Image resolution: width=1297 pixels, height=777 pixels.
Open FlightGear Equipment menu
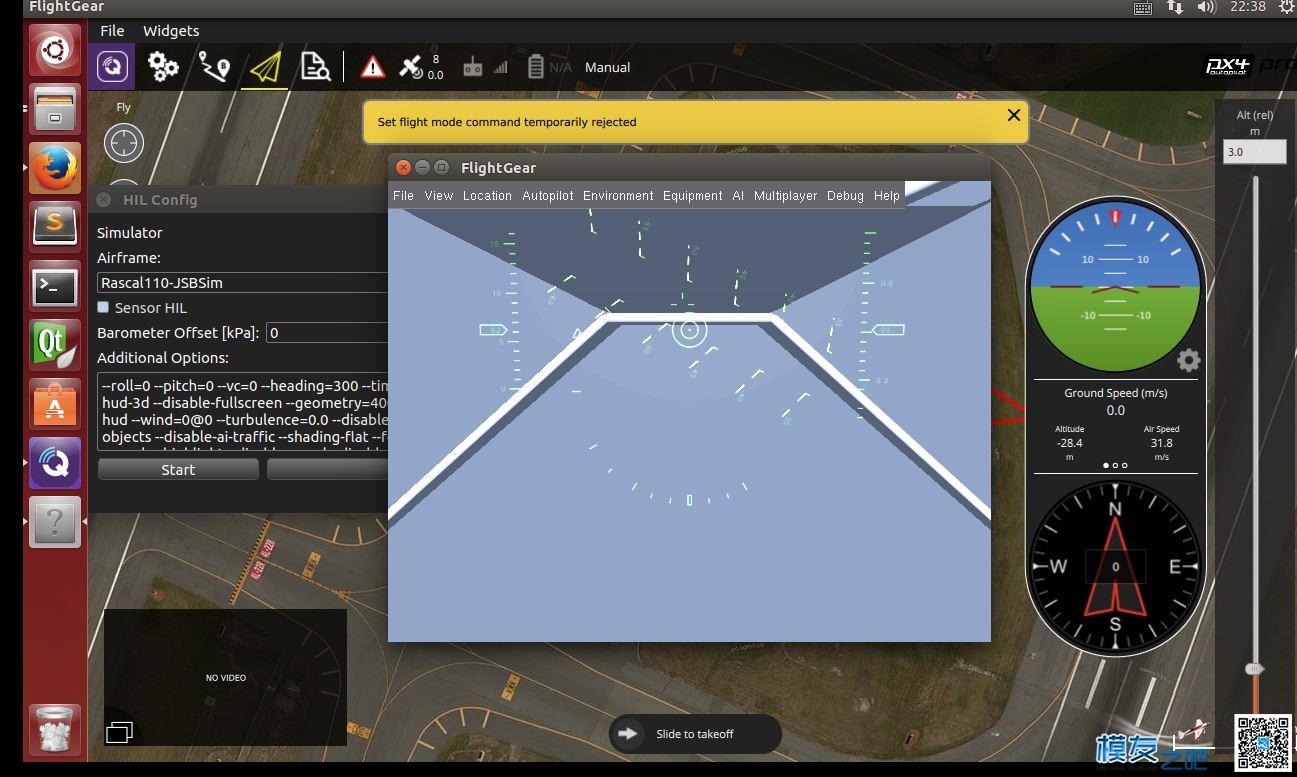click(x=692, y=196)
